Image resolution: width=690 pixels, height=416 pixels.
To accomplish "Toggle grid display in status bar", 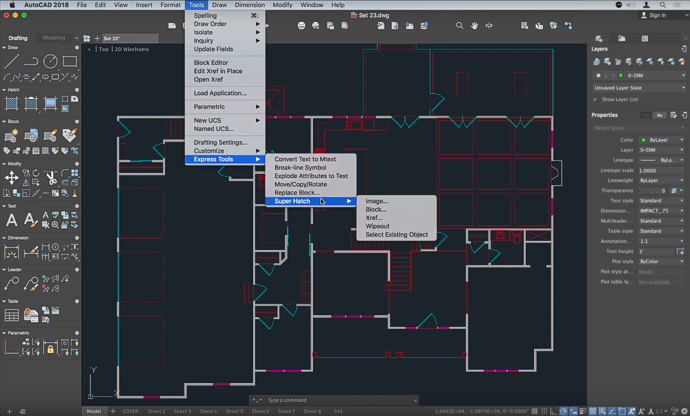I will coord(534,411).
